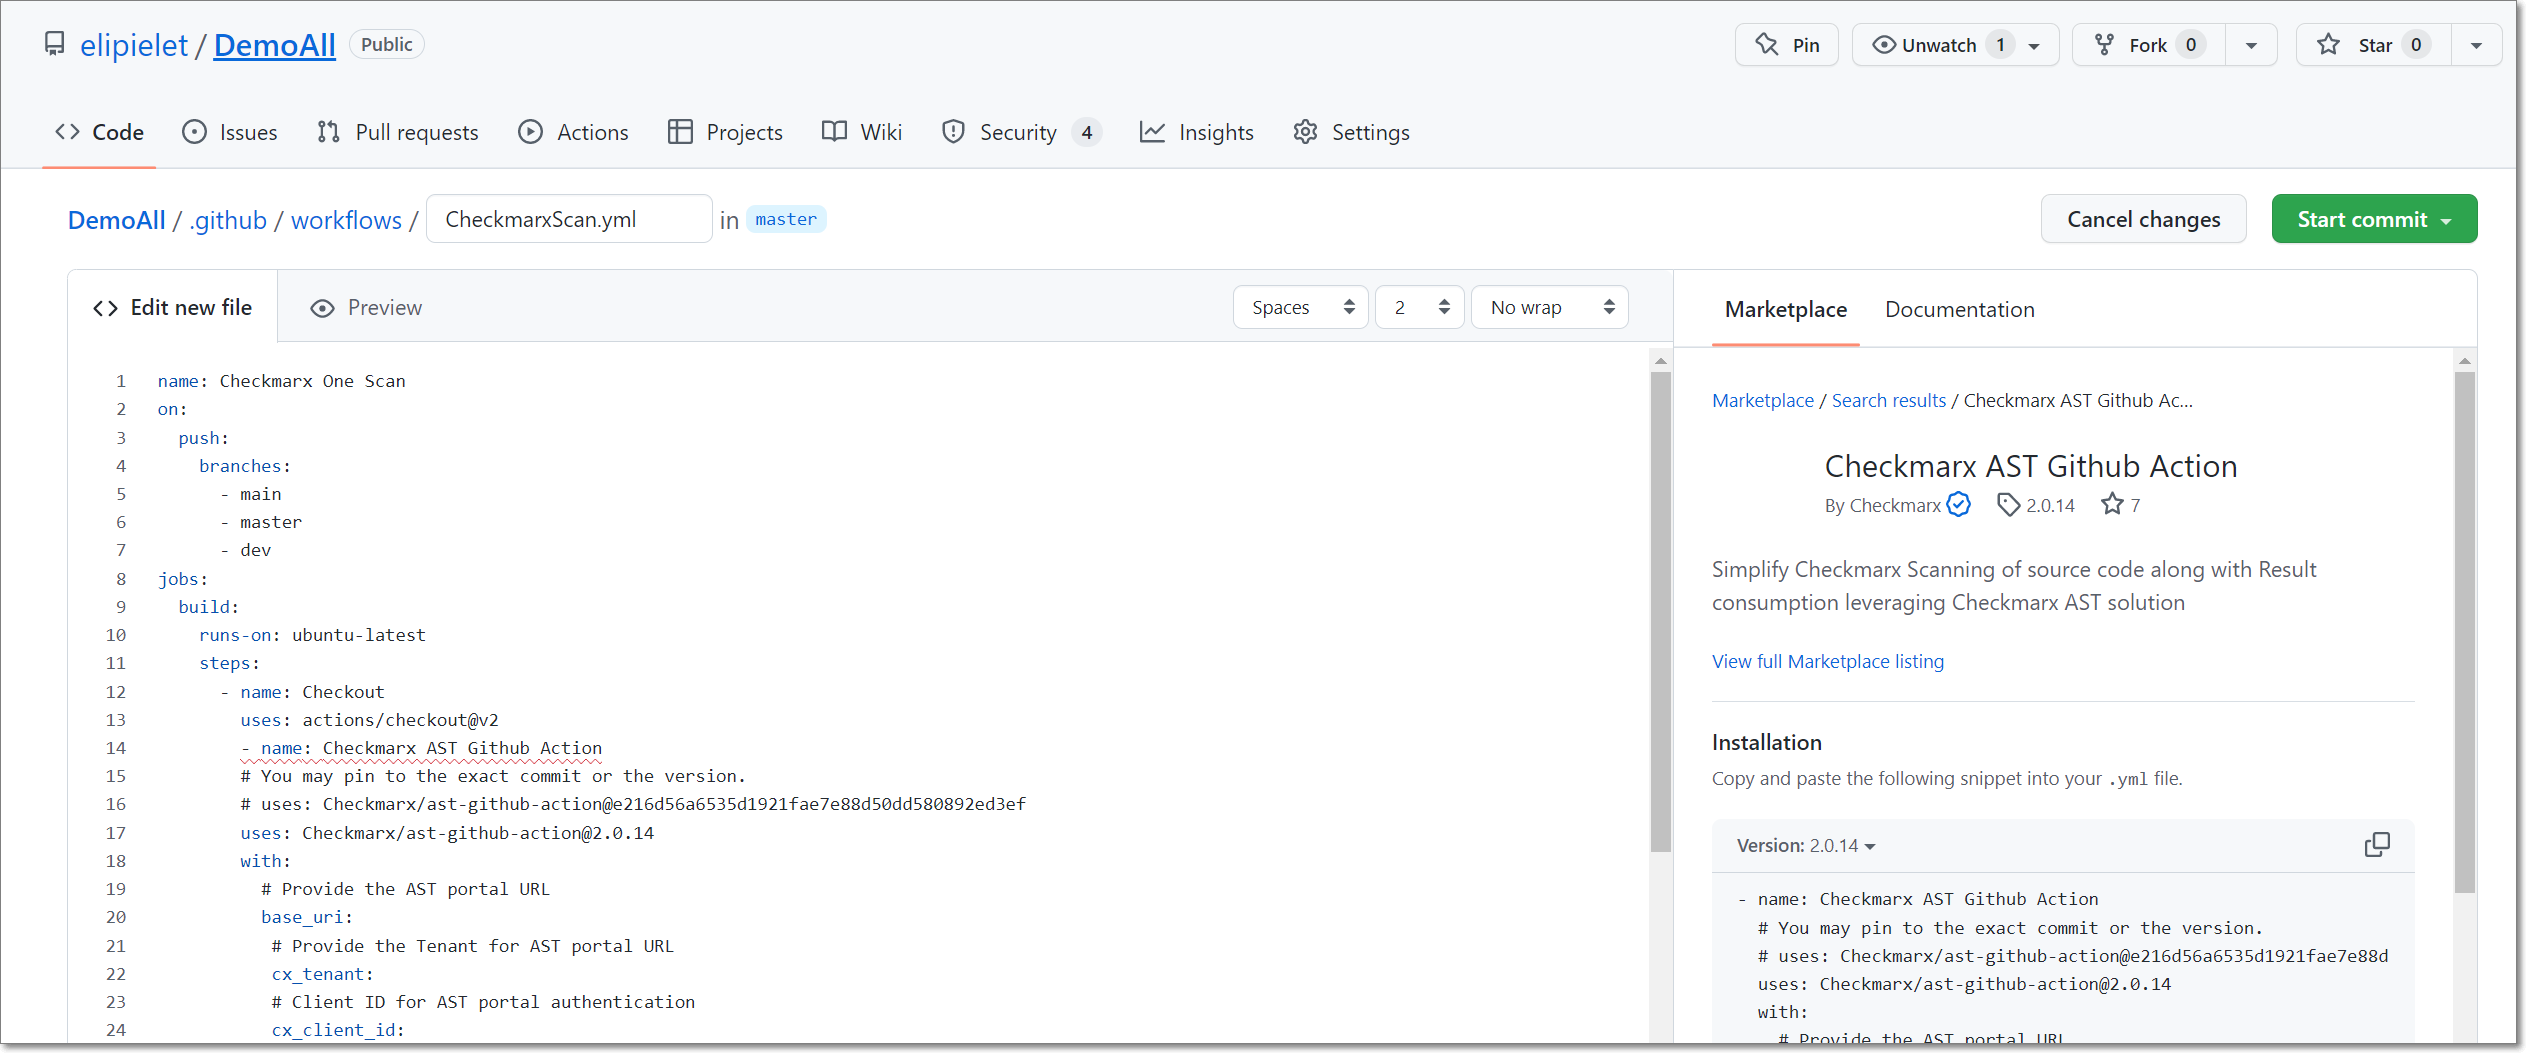Click the DemoAll repository title link
This screenshot has height=1053, width=2526.
274,45
